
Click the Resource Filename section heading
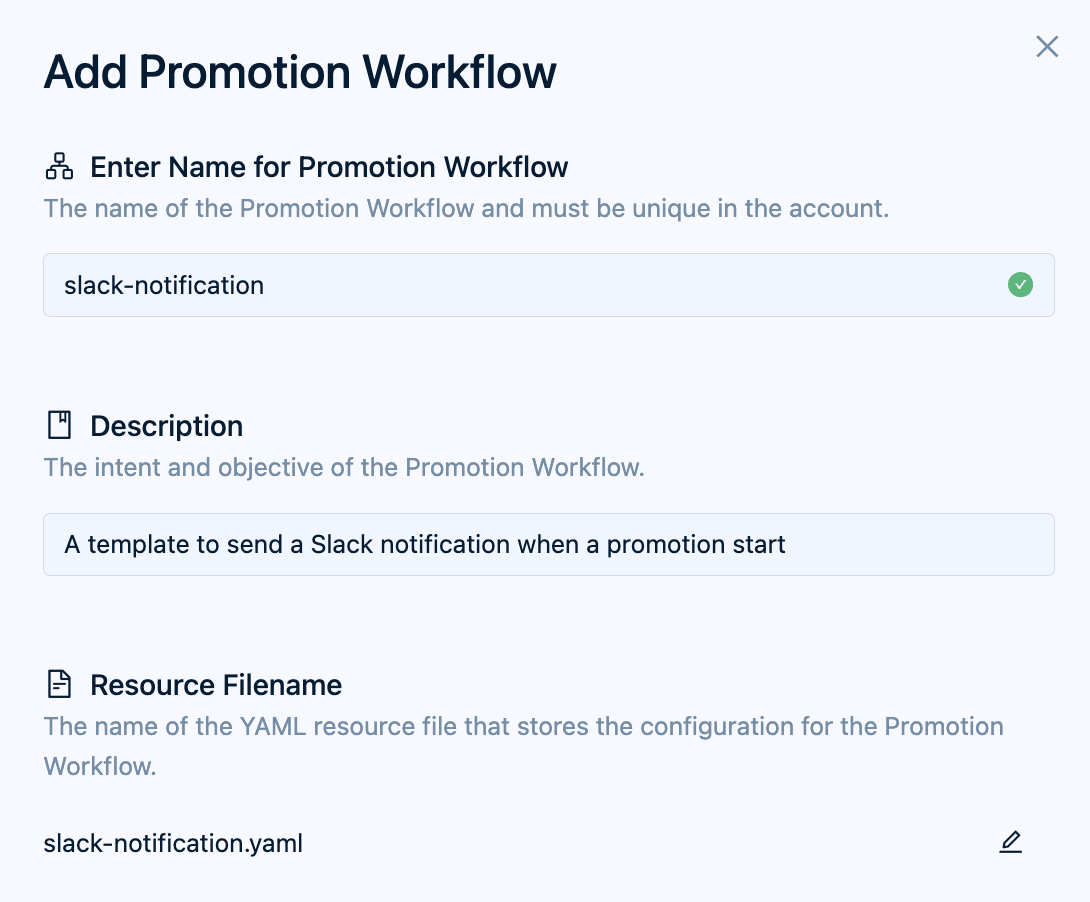[216, 685]
